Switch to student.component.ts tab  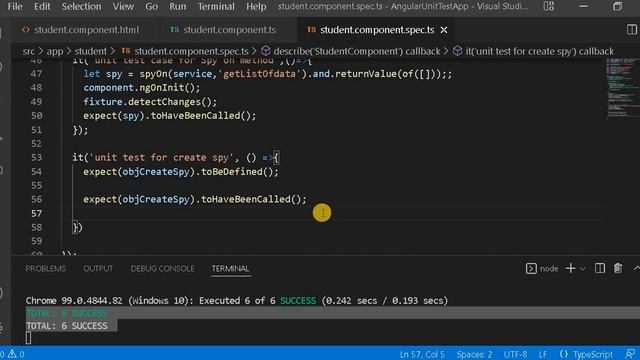click(224, 30)
